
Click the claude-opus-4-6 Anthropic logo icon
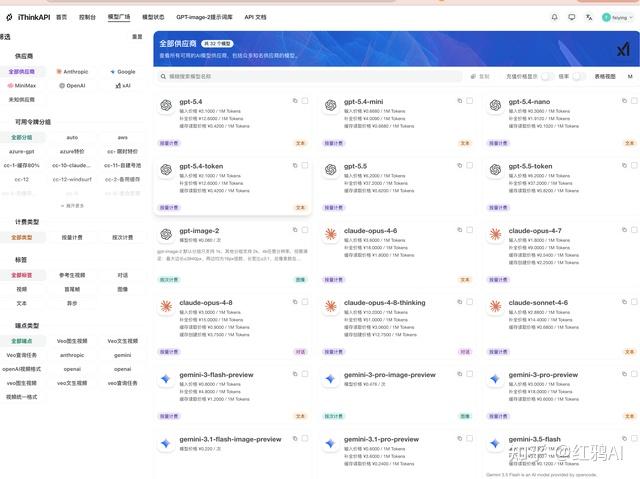click(x=331, y=234)
